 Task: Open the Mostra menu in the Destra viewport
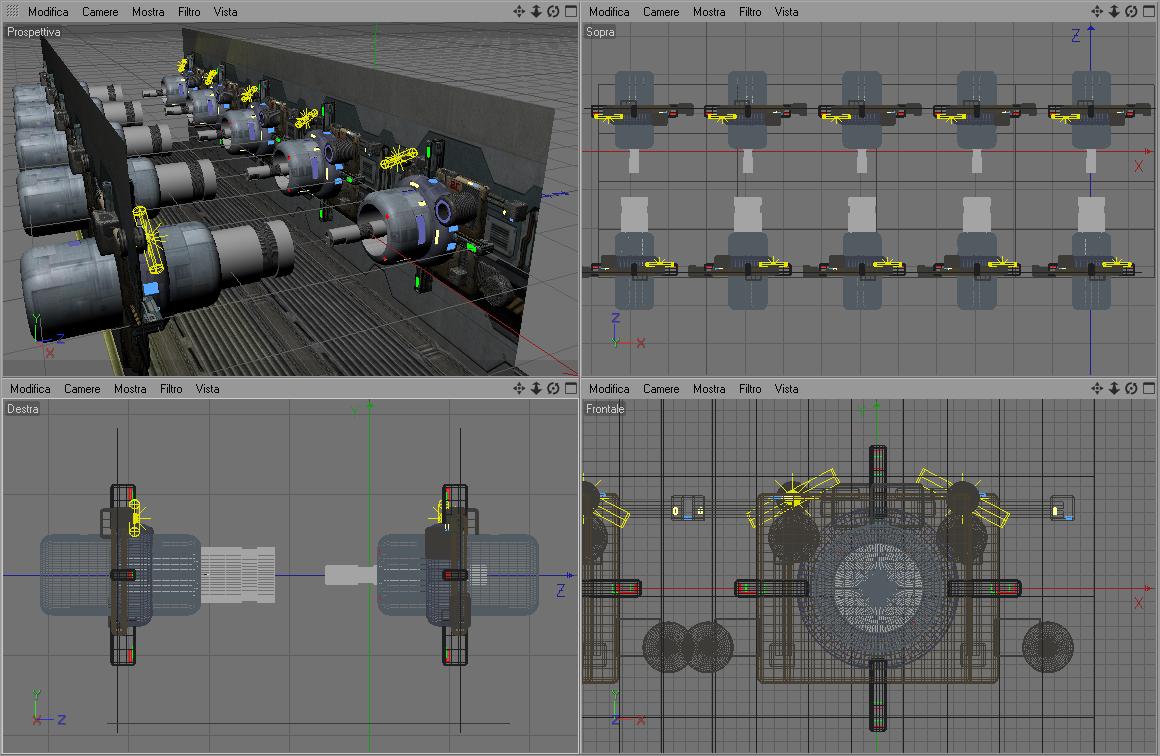pos(130,389)
